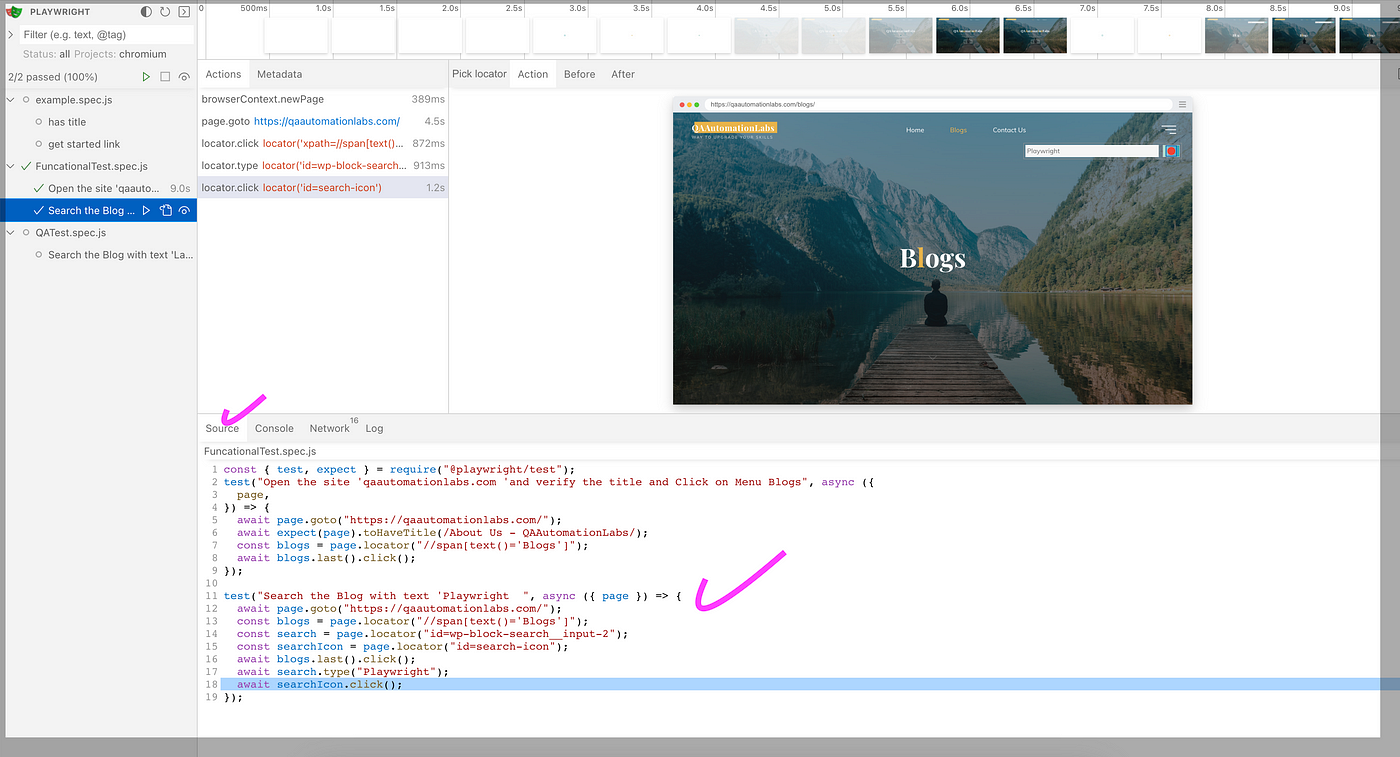Screen dimensions: 1400x757
Task: Collapse the FuncationalTest.spec.js group
Action: [x=9, y=166]
